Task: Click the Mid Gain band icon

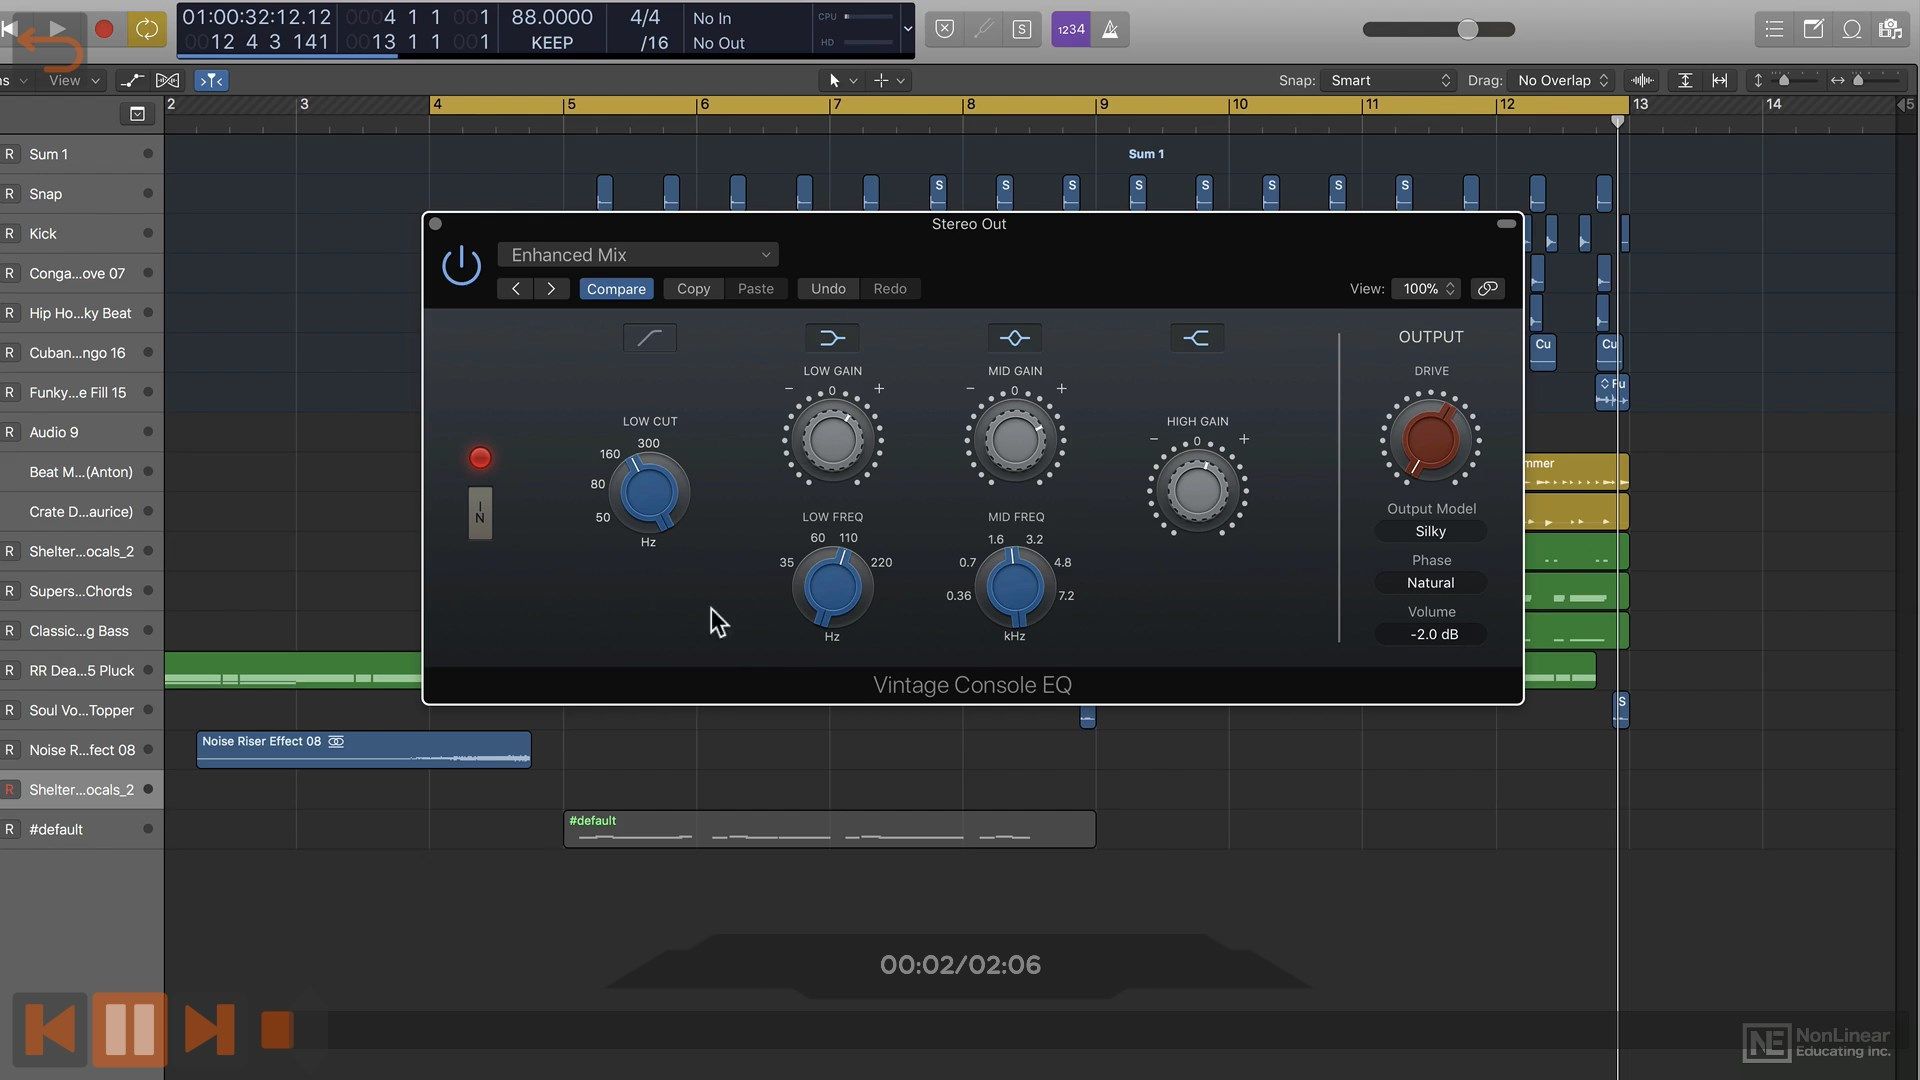Action: [1014, 338]
